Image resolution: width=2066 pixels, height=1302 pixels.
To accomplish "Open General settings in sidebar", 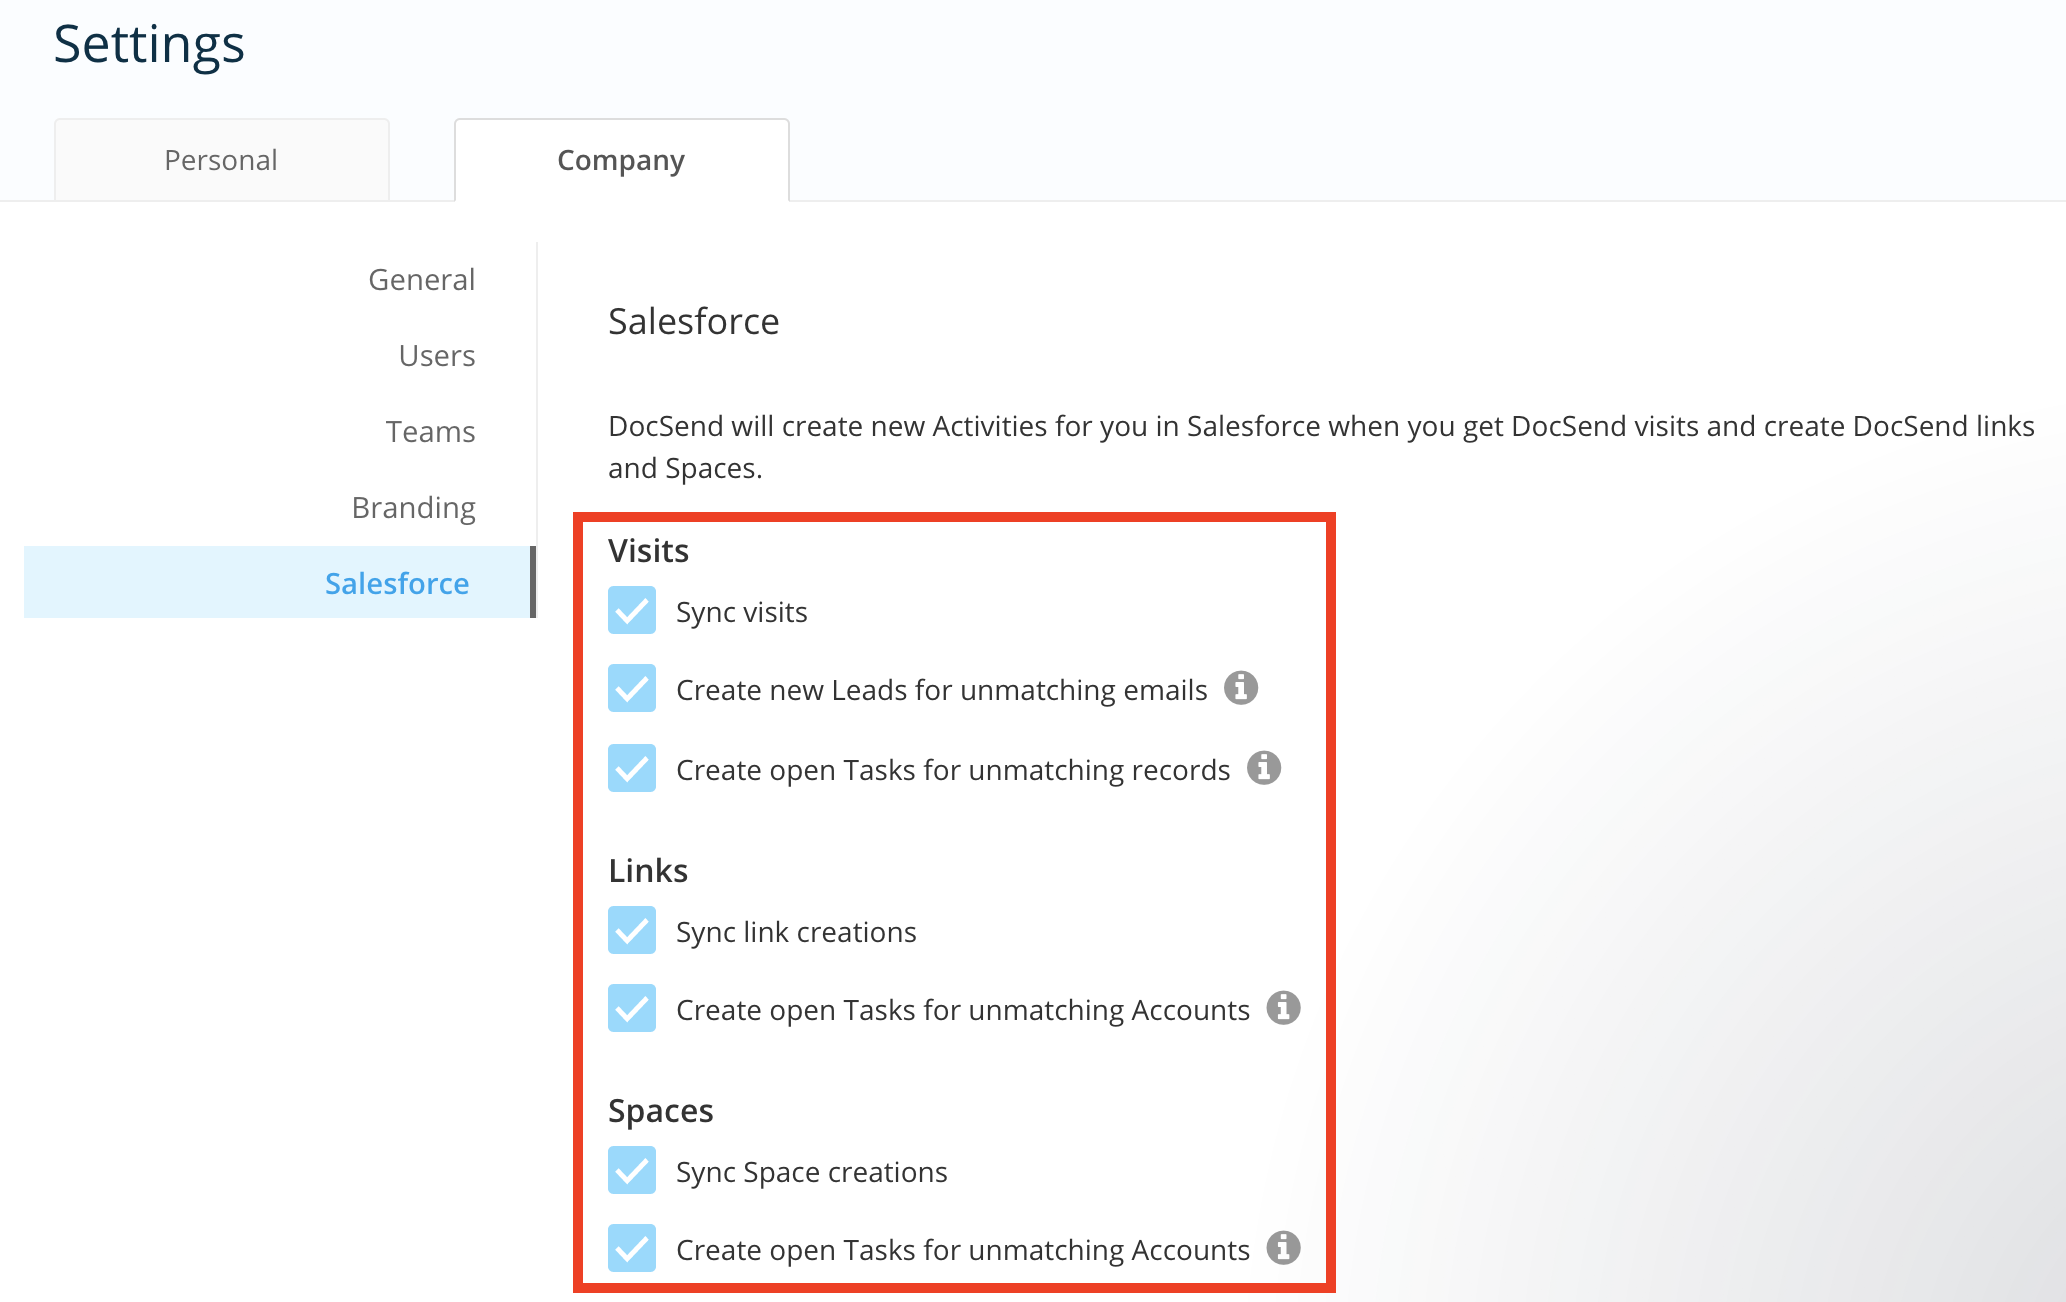I will [422, 279].
